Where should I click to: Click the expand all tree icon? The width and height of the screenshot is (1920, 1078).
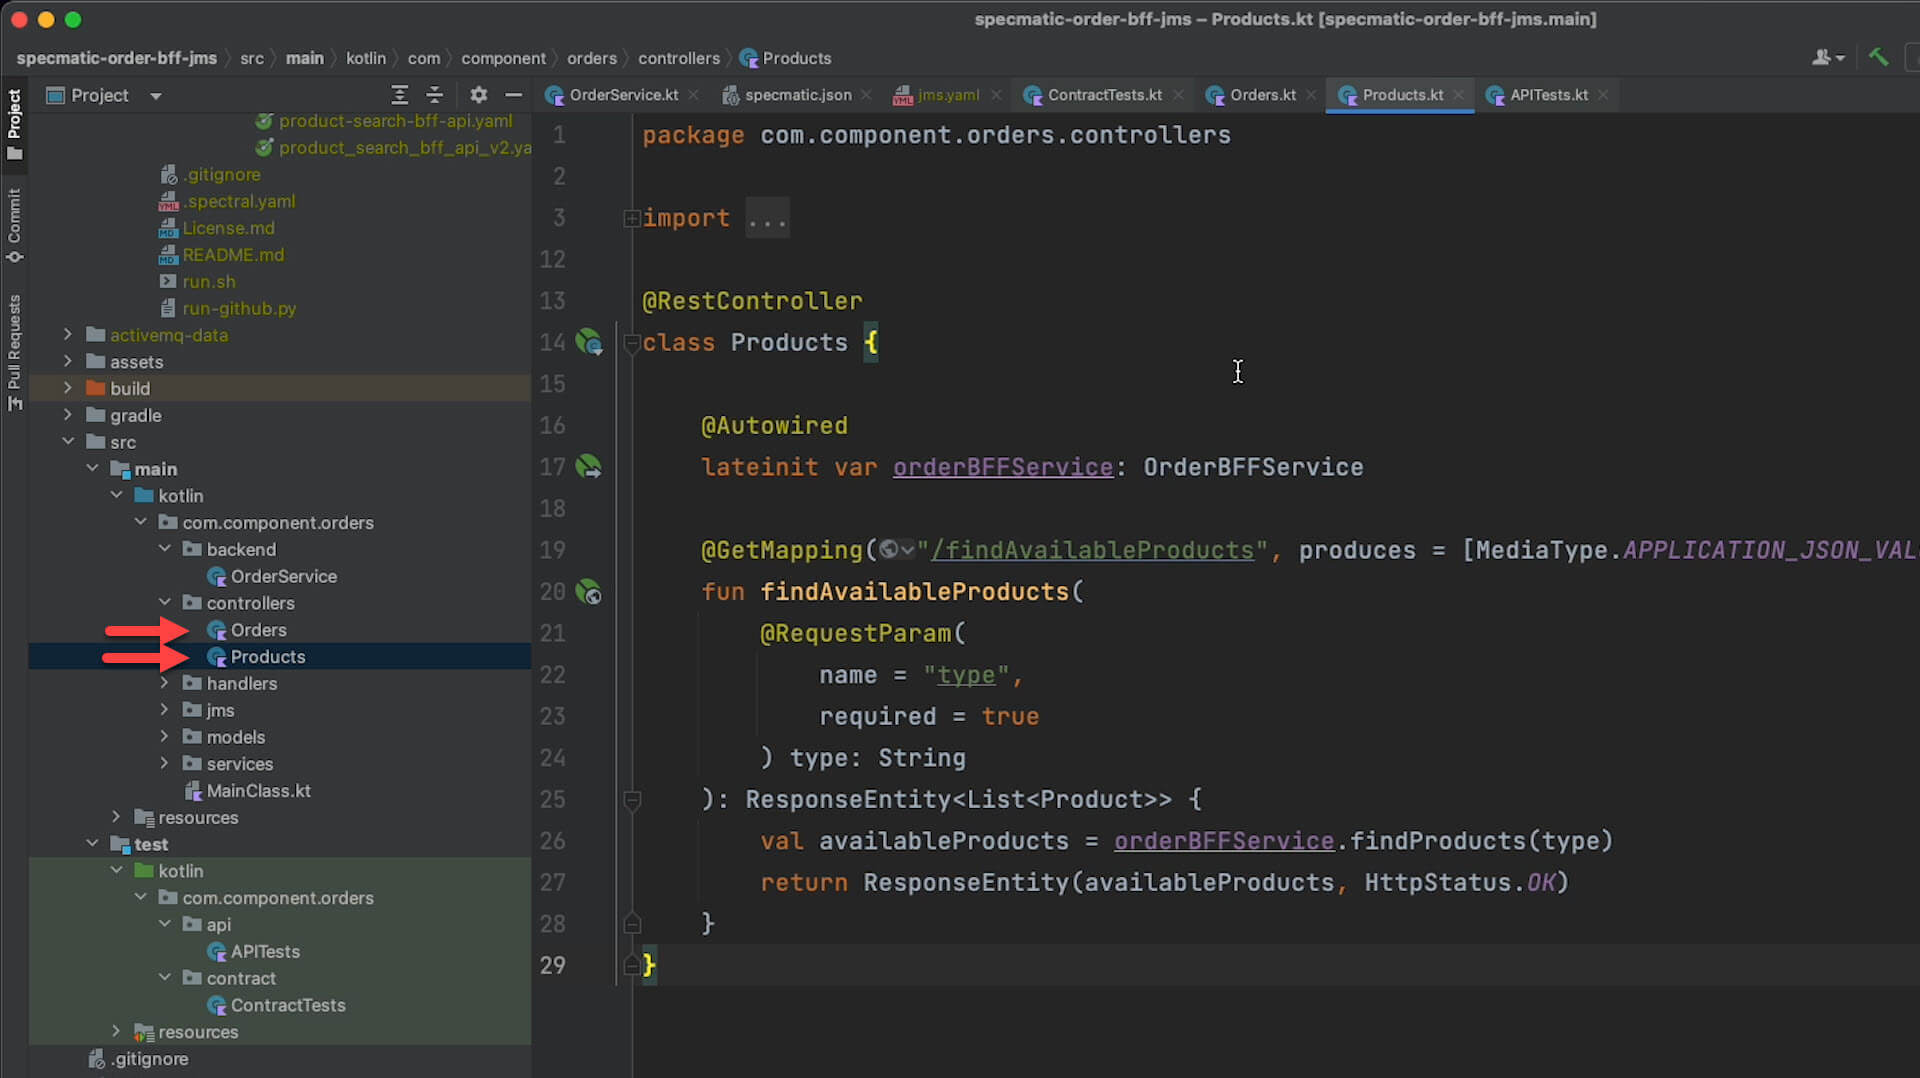click(399, 95)
